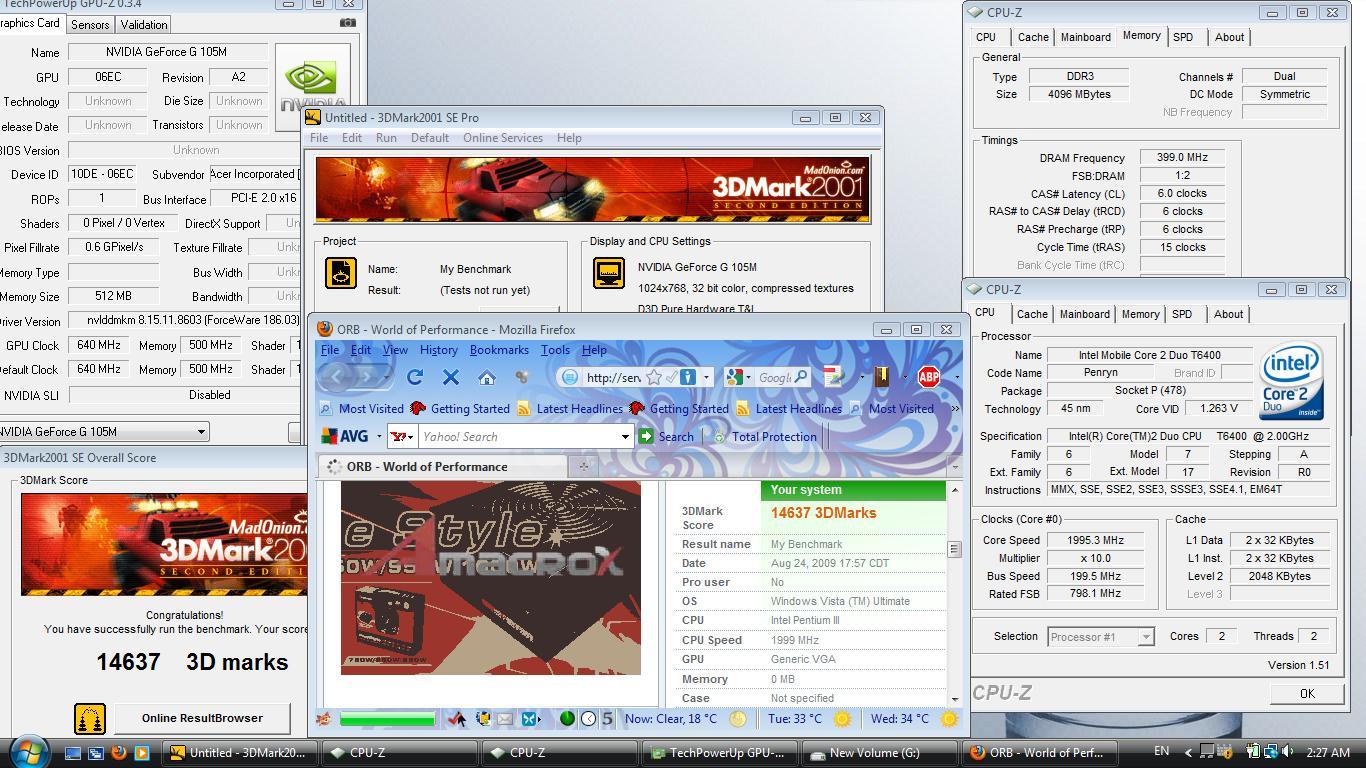The image size is (1366, 768).
Task: Switch to the Validation tab in GPU-Z
Action: coord(144,24)
